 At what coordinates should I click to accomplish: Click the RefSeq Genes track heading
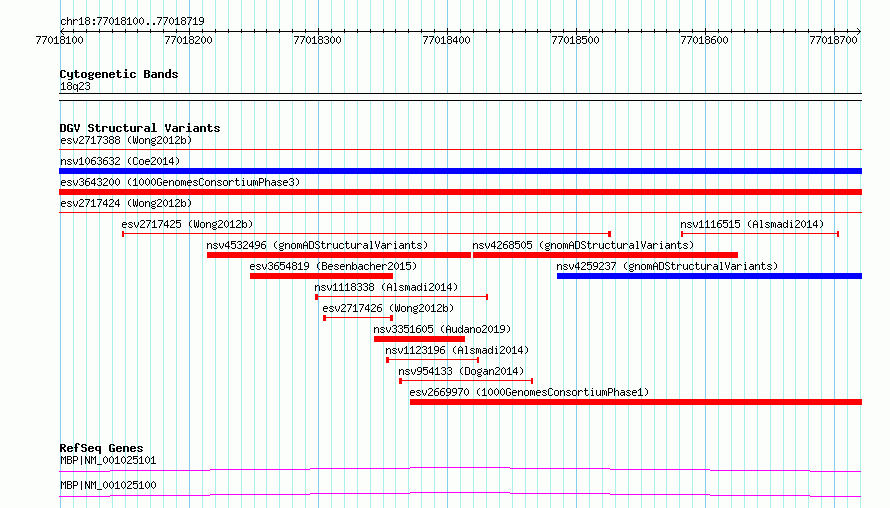coord(101,448)
